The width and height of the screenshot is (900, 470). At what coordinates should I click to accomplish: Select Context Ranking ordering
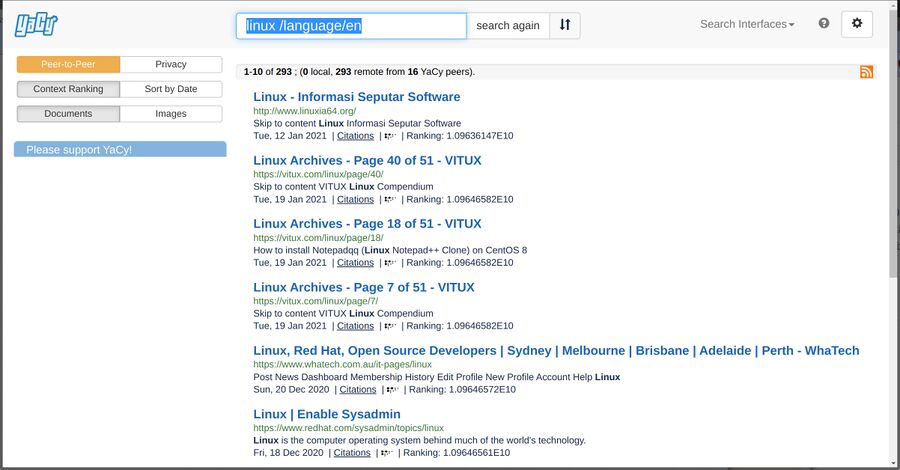68,89
